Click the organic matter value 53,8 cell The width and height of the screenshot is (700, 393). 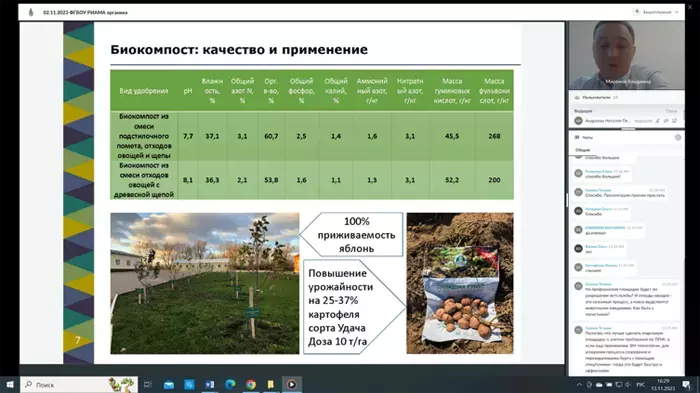pos(271,180)
